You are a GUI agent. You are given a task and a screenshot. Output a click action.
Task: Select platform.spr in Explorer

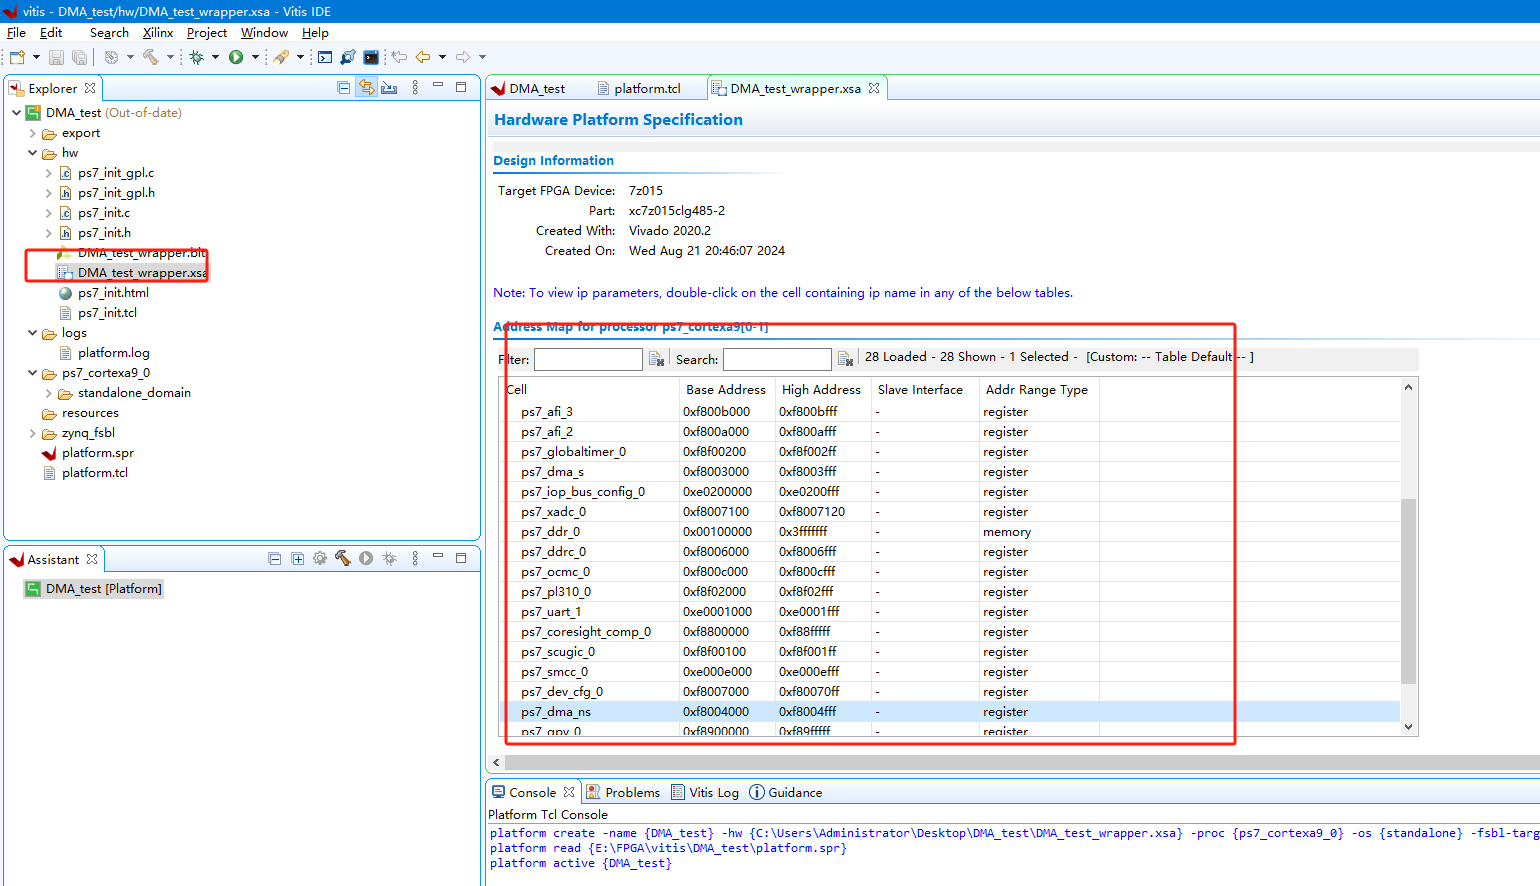pos(98,453)
